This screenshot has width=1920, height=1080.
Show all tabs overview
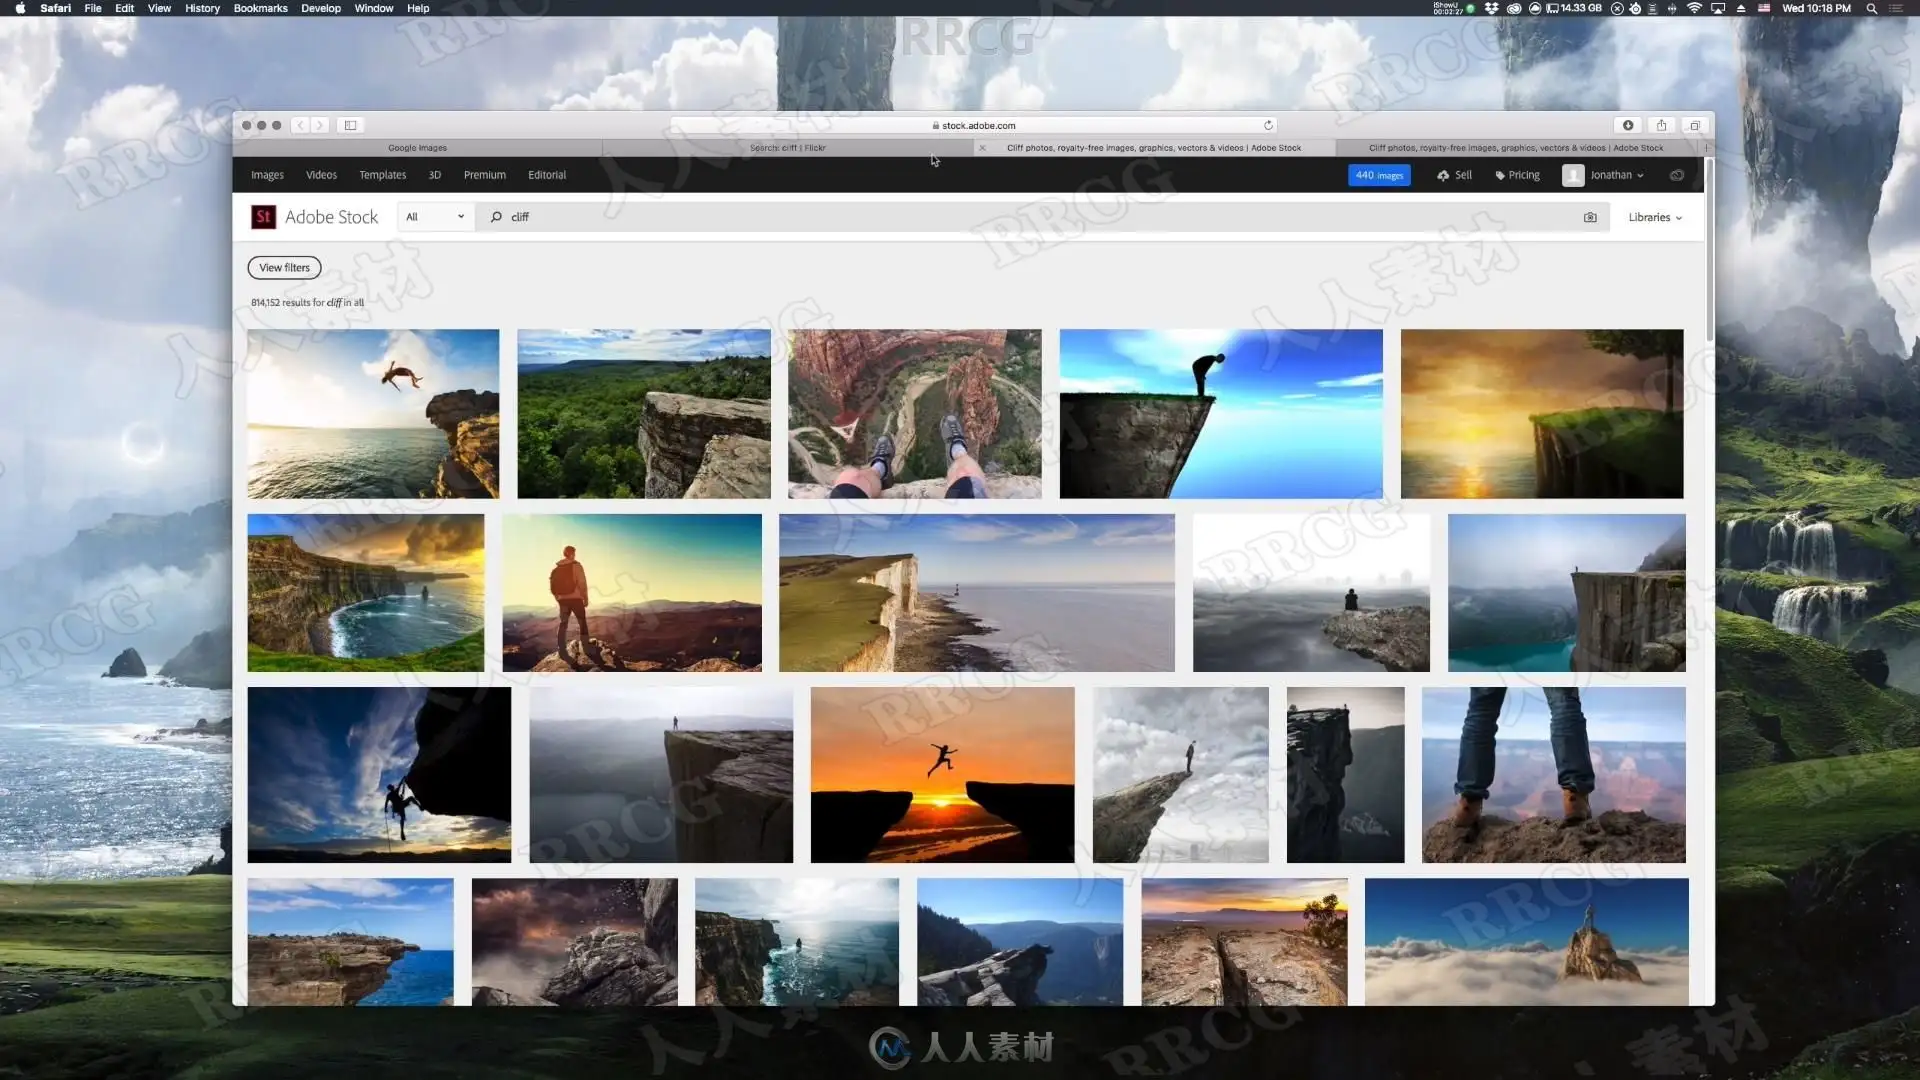tap(1694, 125)
